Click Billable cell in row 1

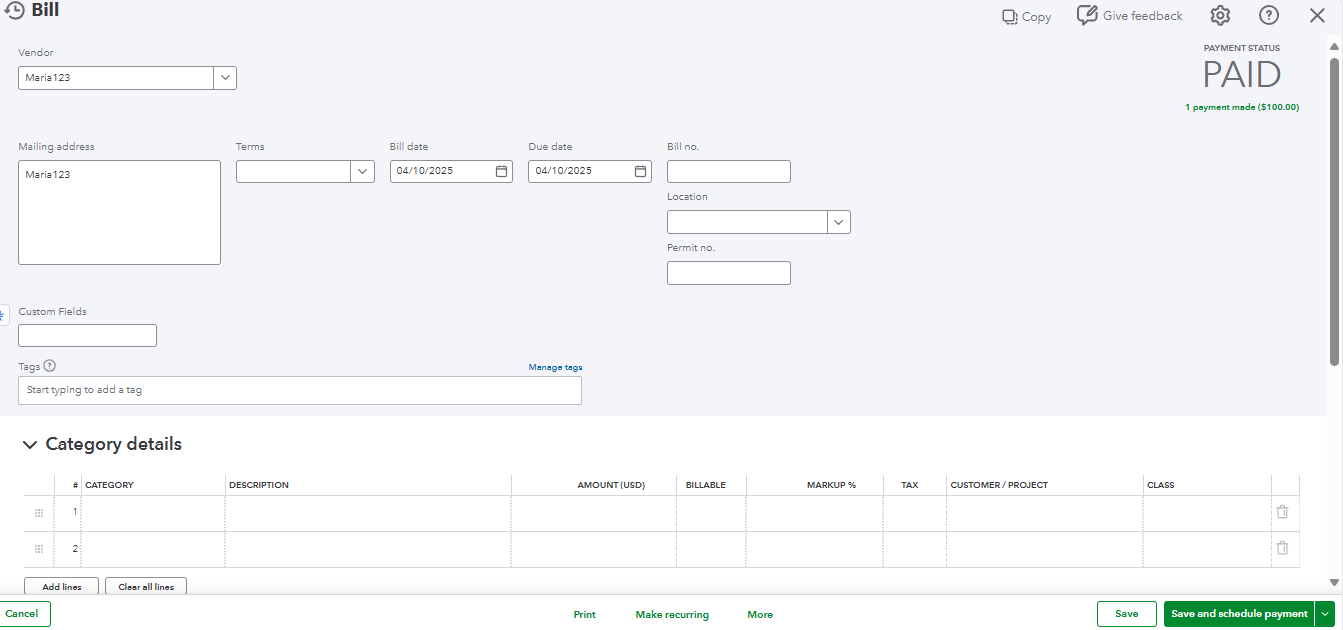[711, 513]
